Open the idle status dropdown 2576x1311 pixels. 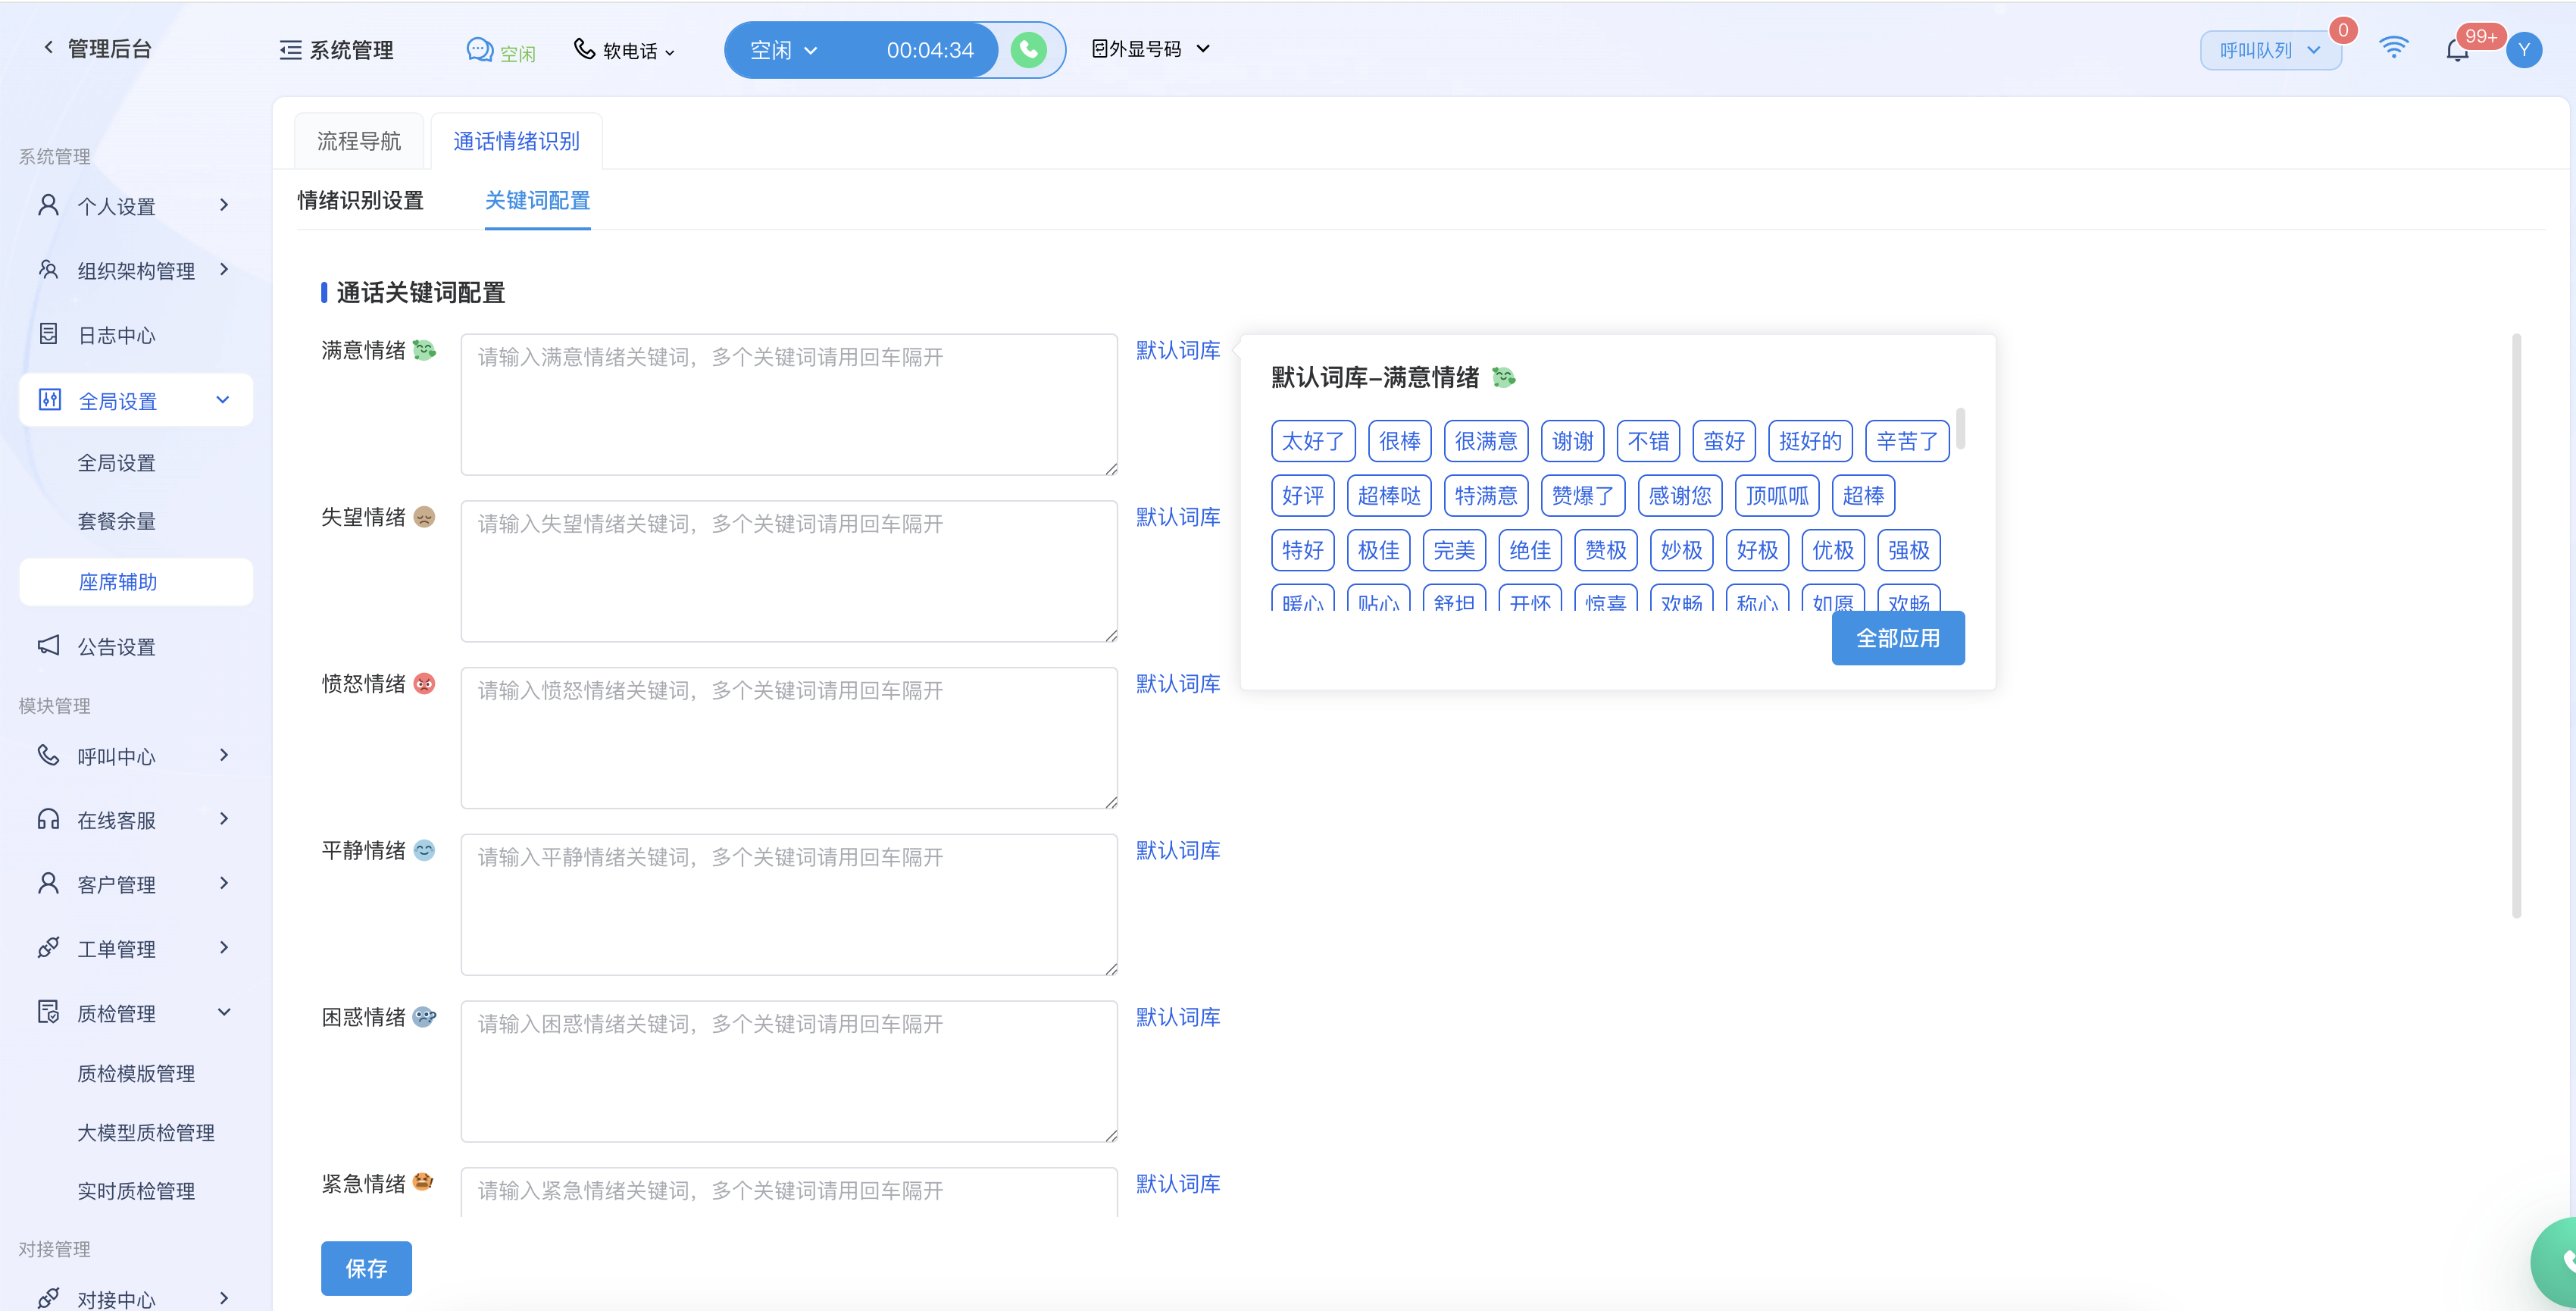click(x=784, y=50)
